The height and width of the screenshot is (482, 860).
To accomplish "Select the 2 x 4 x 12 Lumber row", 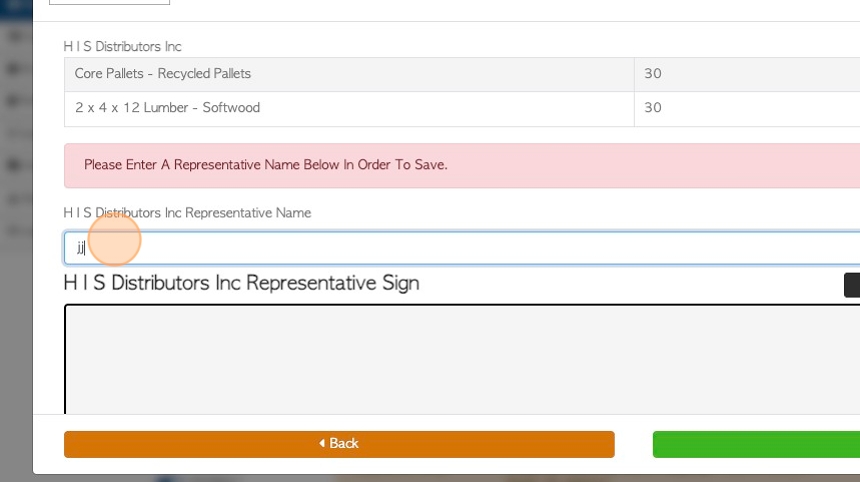I will [x=462, y=108].
